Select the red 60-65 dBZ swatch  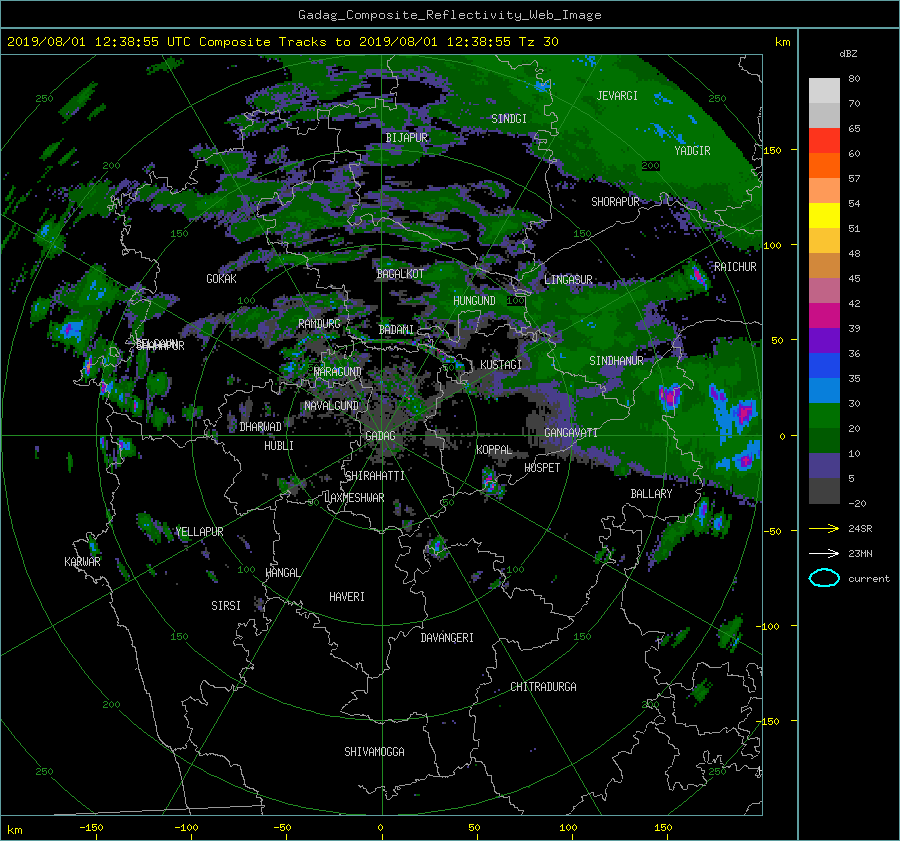(x=824, y=141)
